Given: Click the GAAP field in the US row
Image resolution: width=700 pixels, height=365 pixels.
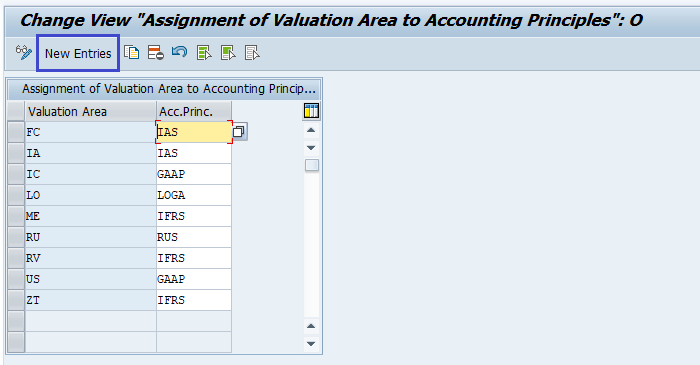Looking at the screenshot, I should (194, 279).
